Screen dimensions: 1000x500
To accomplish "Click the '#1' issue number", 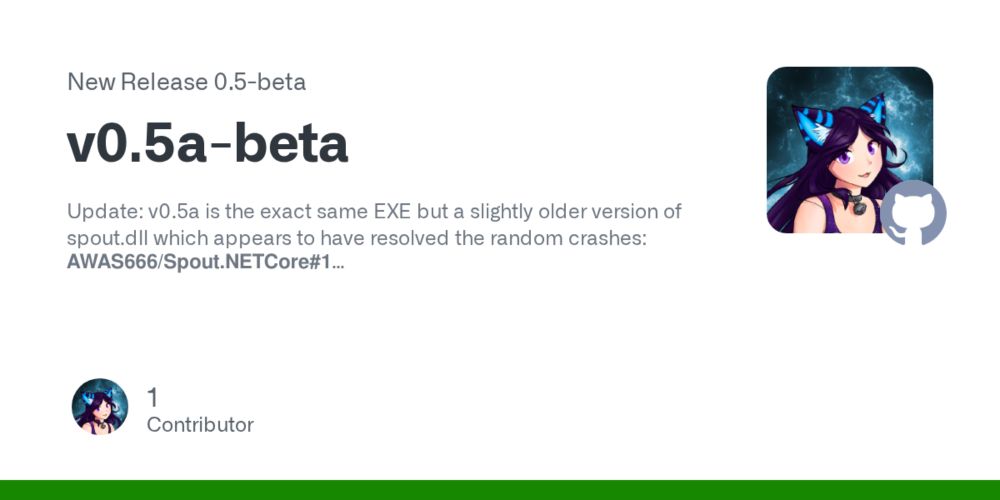I will pos(321,264).
